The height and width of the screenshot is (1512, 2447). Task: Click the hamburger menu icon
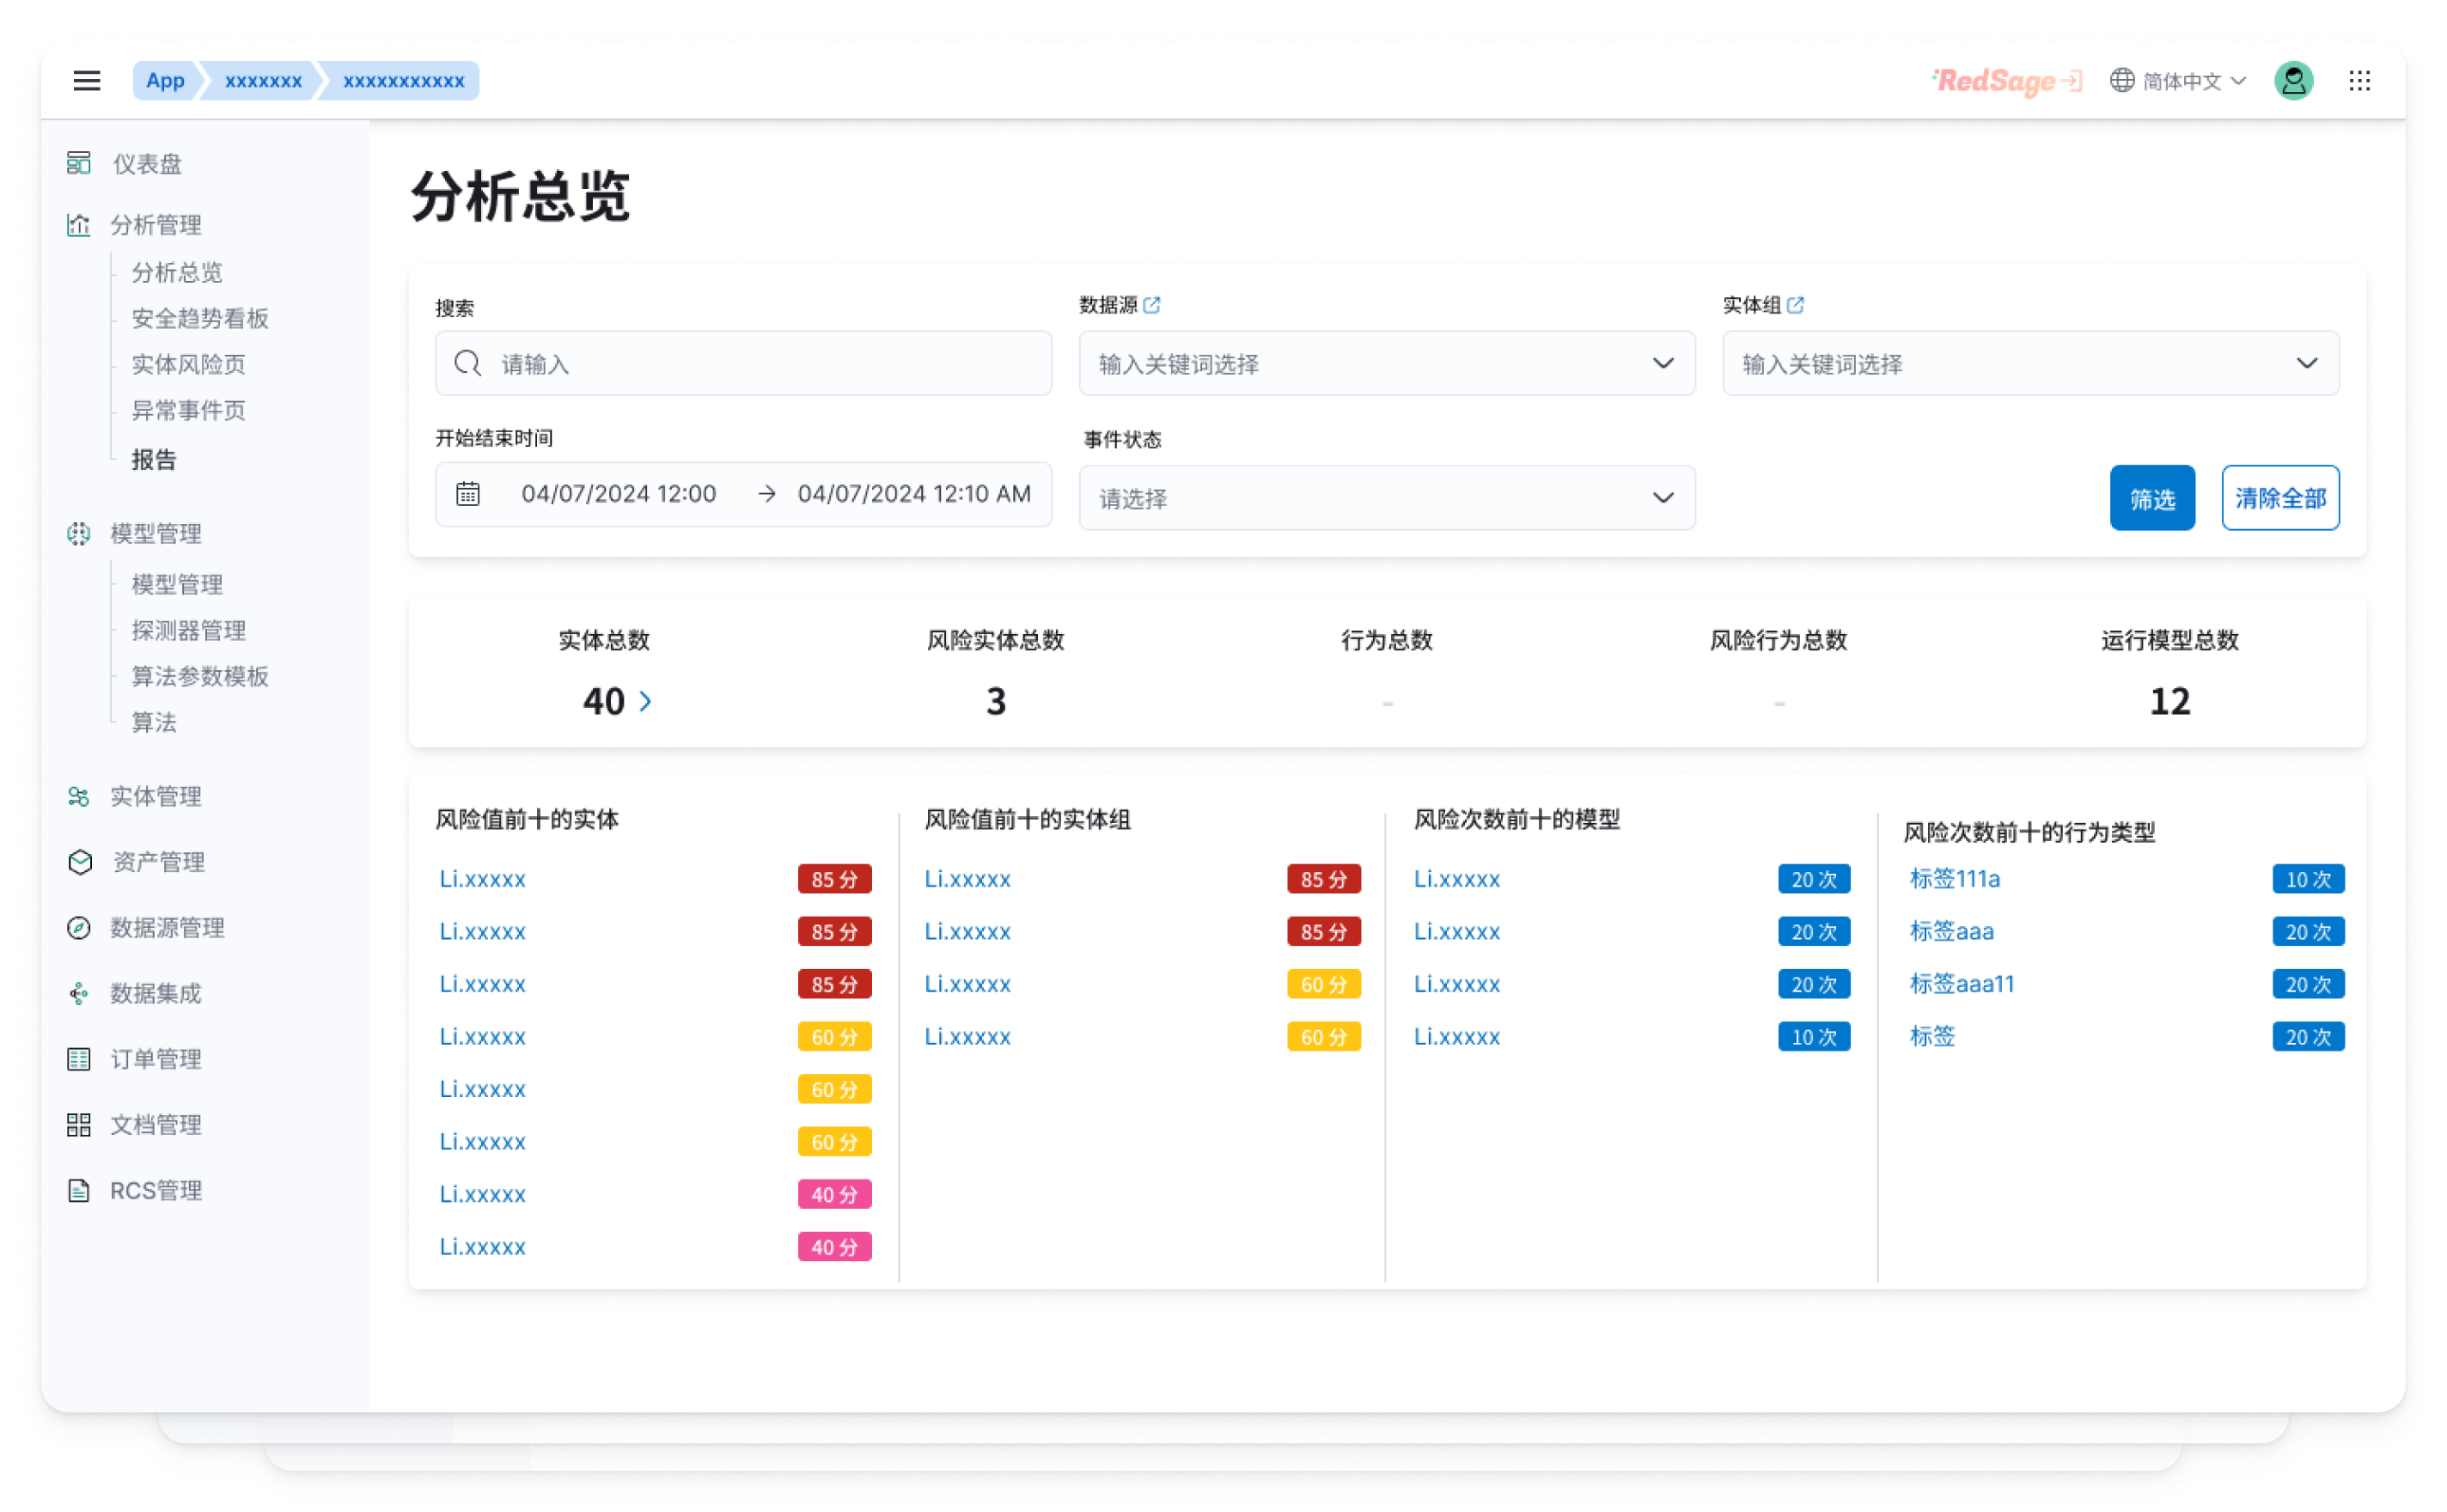coord(87,81)
